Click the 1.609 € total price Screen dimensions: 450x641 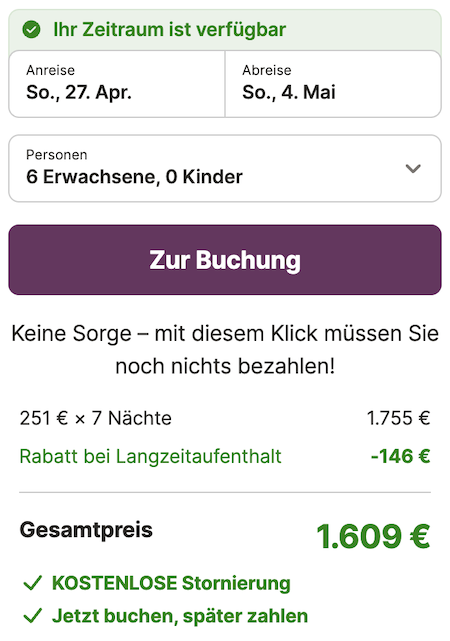(373, 536)
